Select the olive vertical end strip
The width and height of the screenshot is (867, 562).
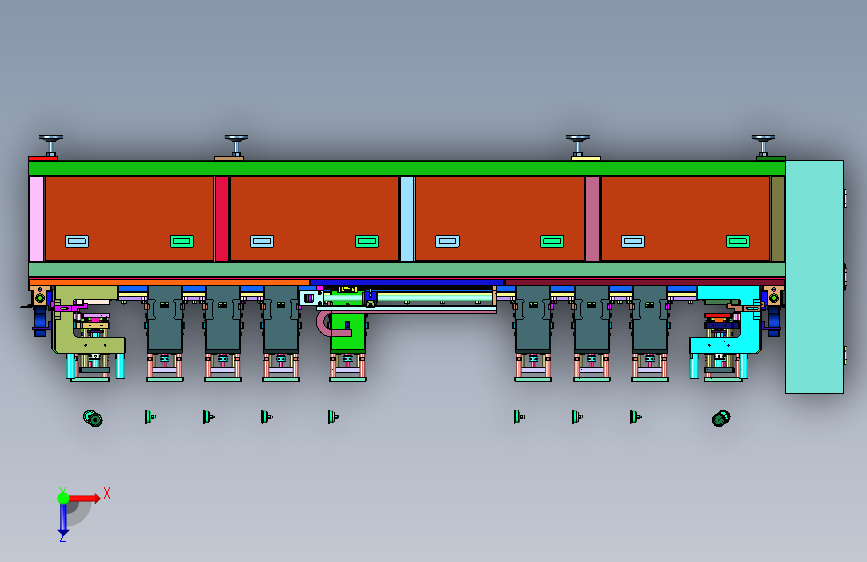pyautogui.click(x=777, y=218)
